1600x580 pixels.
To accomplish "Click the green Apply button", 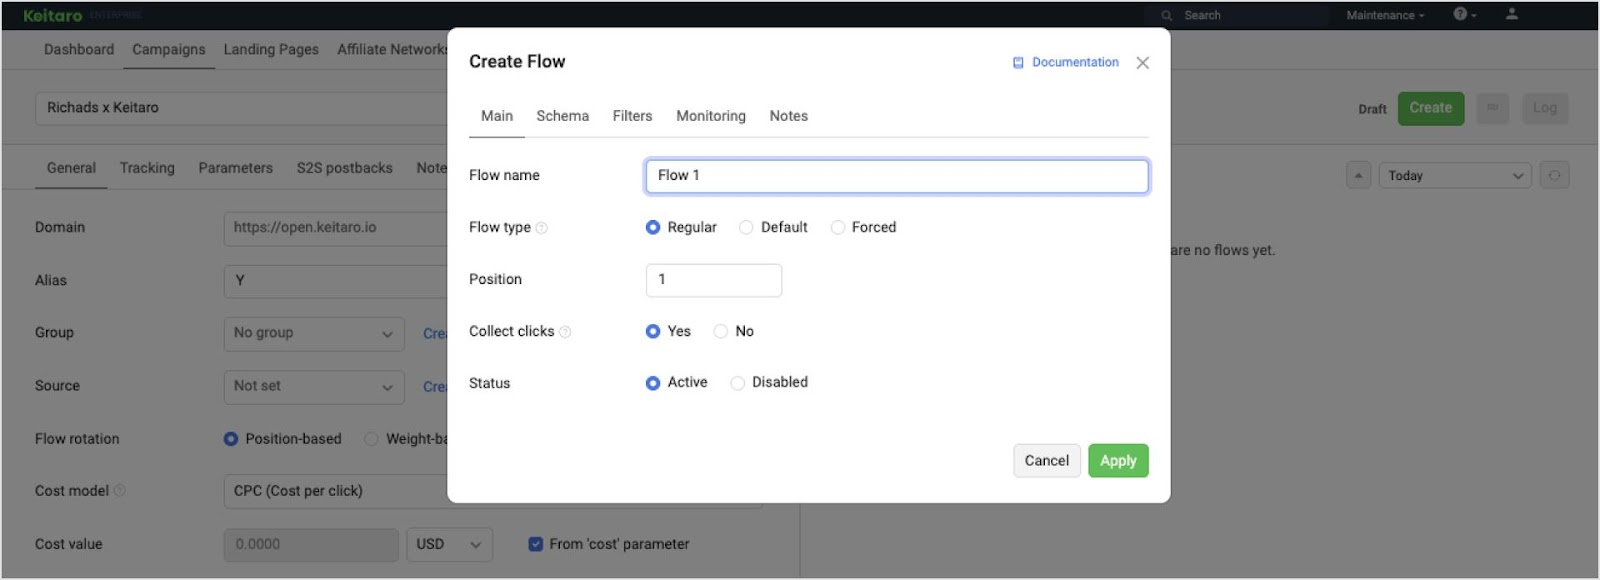I will [x=1118, y=461].
